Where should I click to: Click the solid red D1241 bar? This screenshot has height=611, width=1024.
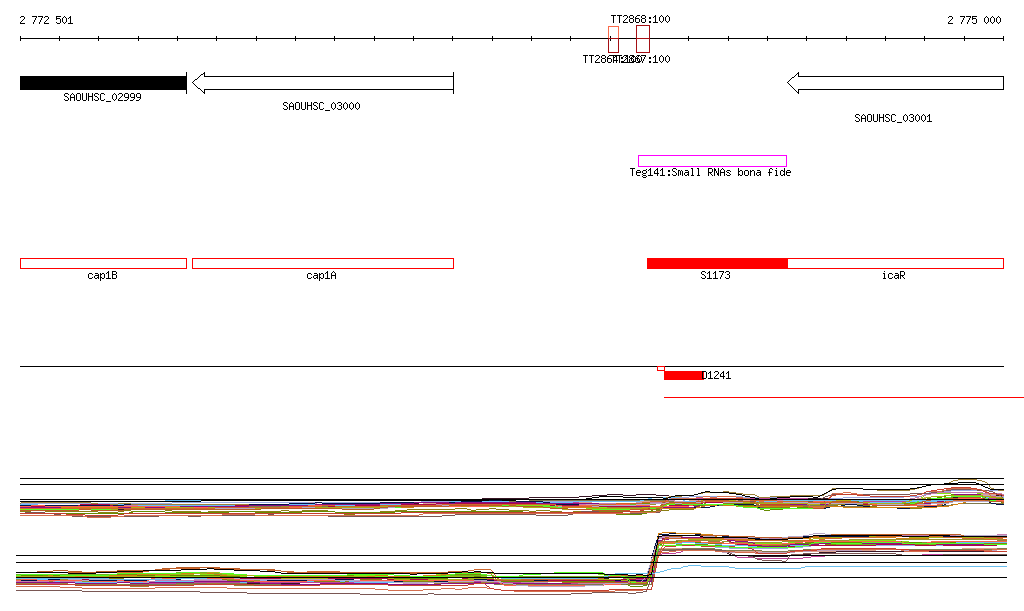coord(683,376)
